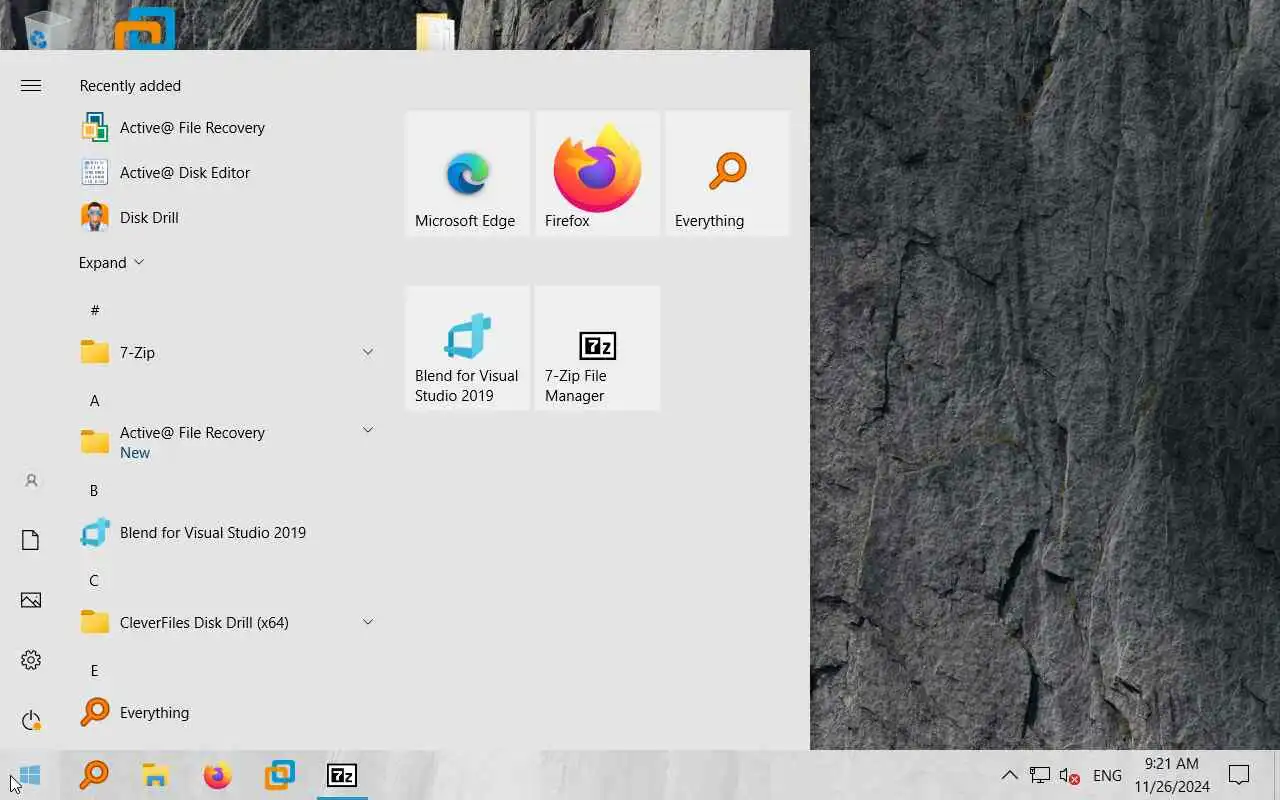The width and height of the screenshot is (1280, 800).
Task: Click the Microsoft Edge tile
Action: [468, 174]
